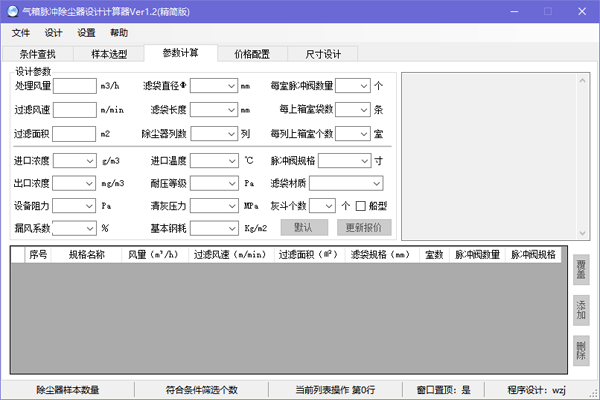Expand the 进口浓度 dropdown
600x400 pixels.
click(74, 161)
